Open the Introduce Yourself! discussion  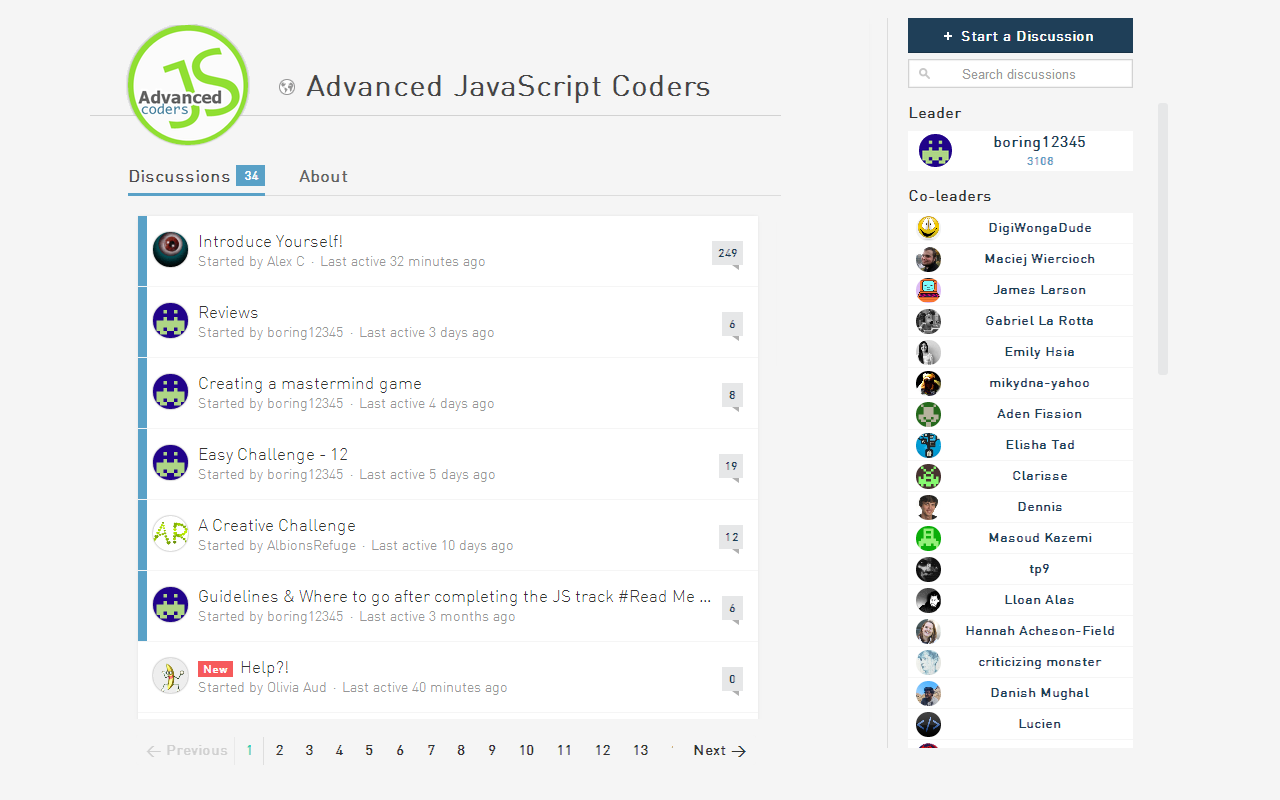pyautogui.click(x=270, y=241)
